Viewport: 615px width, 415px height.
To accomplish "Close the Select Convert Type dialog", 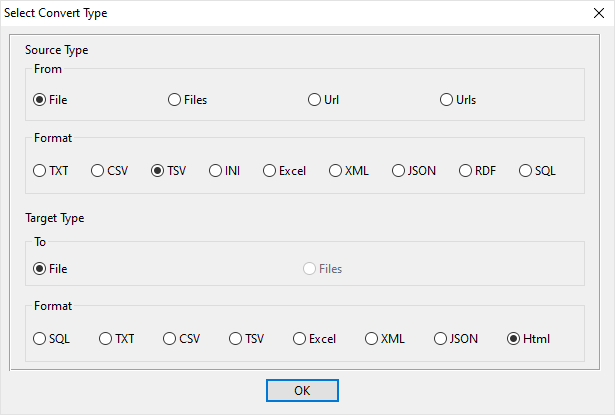I will [598, 13].
